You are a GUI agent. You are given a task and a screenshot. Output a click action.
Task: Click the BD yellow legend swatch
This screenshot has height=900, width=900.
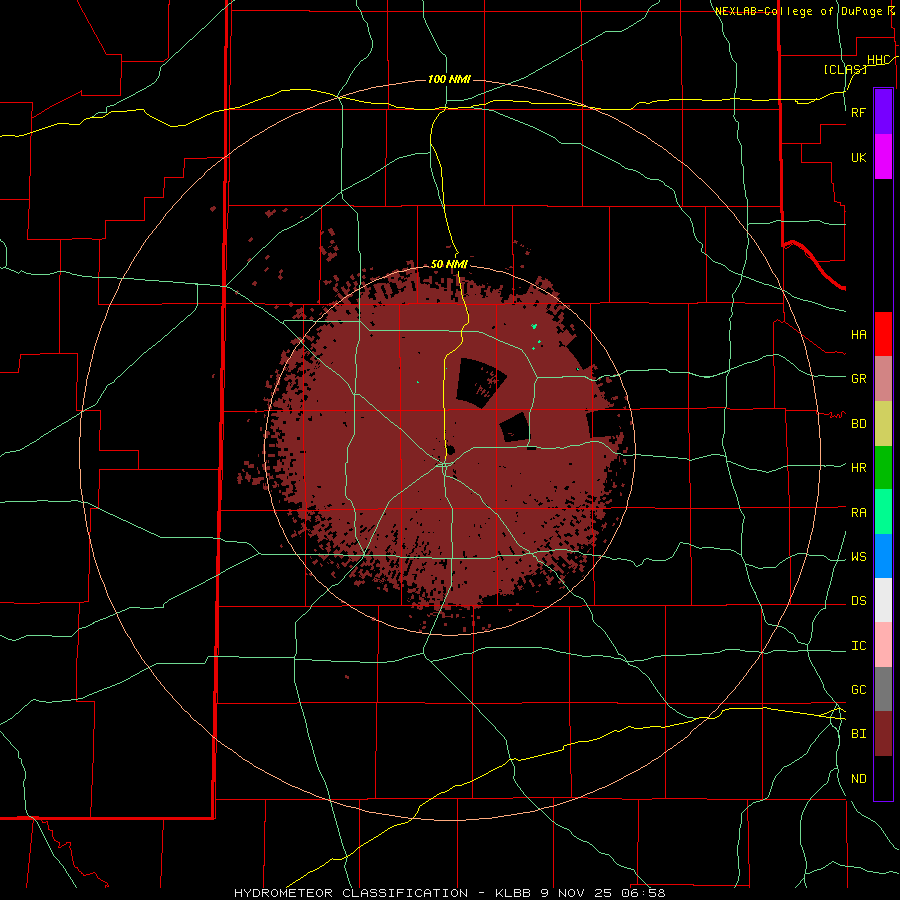coord(883,424)
